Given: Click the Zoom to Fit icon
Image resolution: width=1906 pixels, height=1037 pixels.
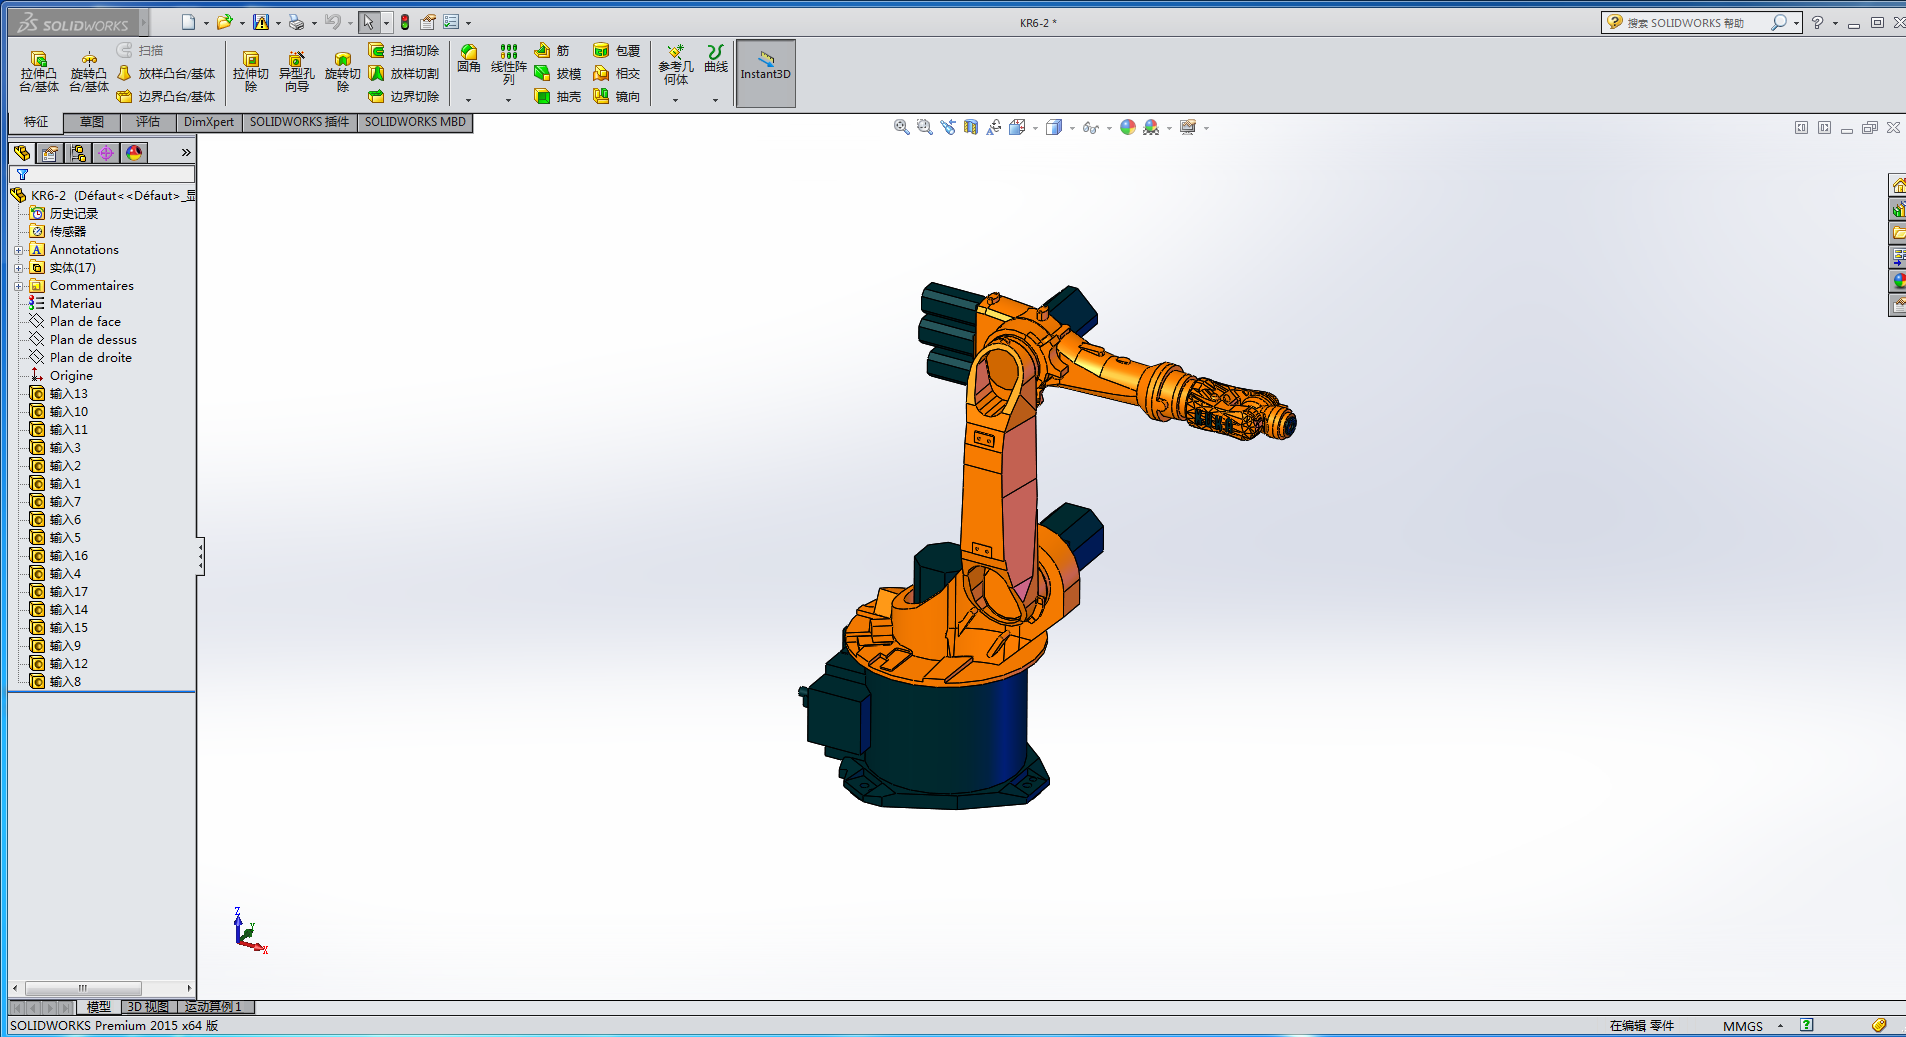Looking at the screenshot, I should tap(901, 127).
